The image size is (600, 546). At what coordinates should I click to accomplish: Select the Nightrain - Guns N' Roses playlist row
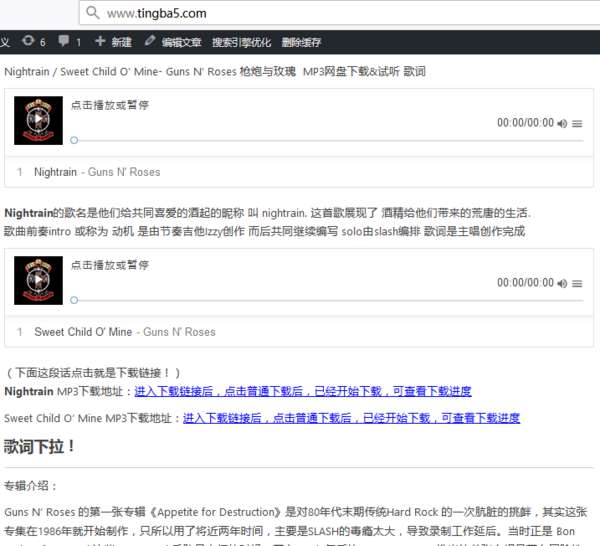[299, 172]
